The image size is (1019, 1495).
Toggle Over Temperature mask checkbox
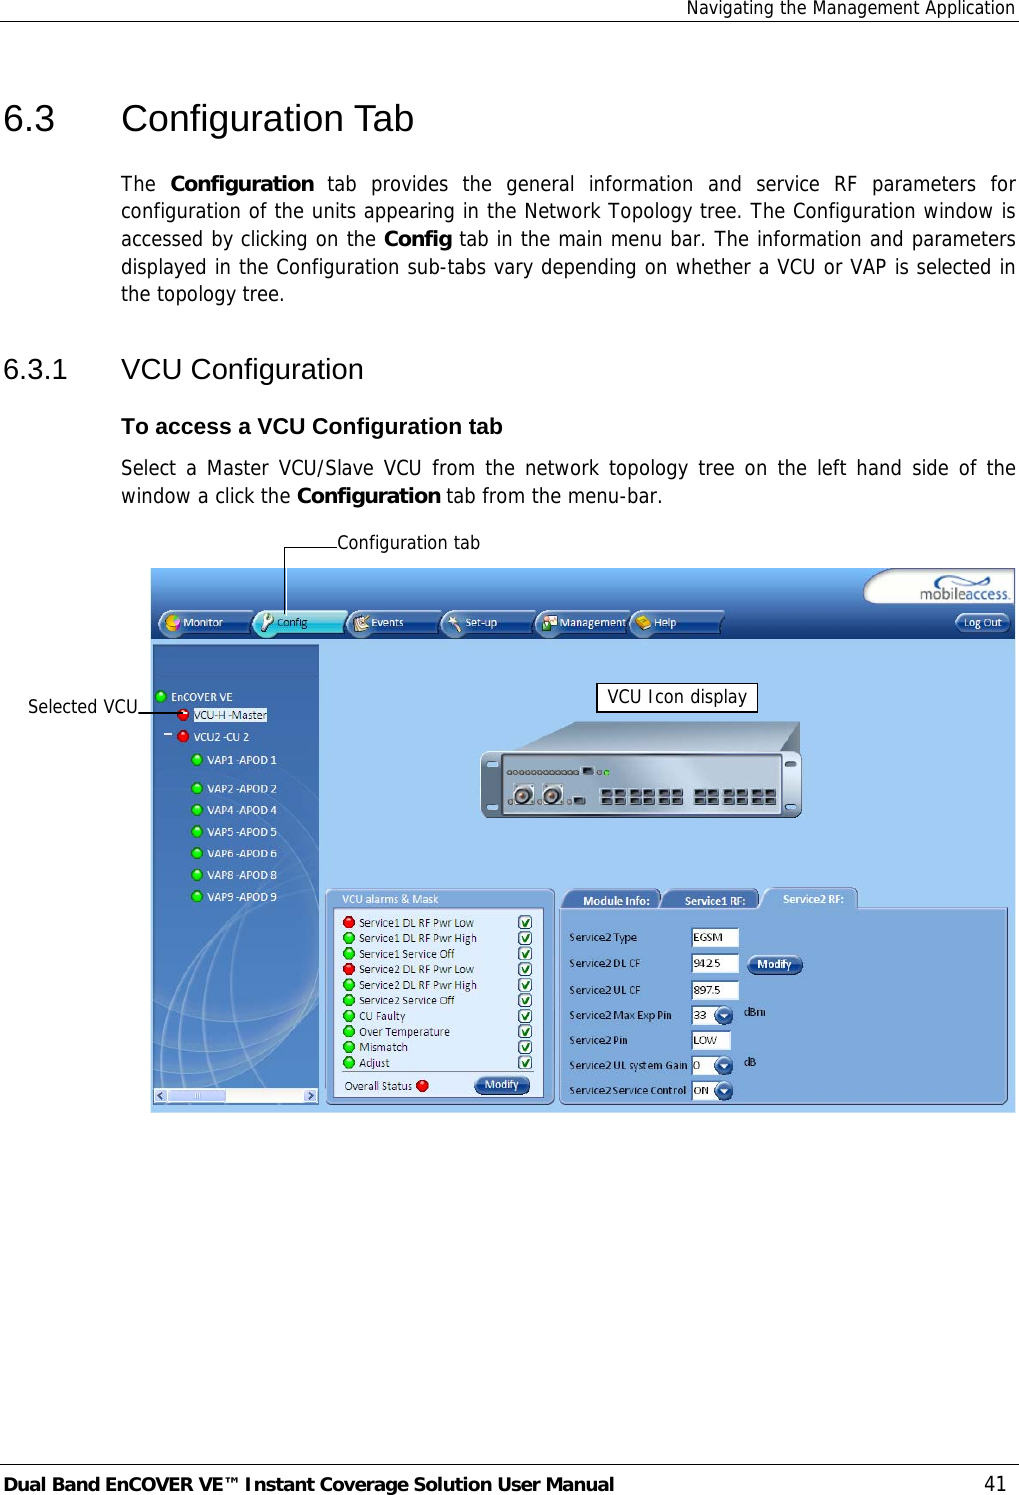(x=525, y=1032)
